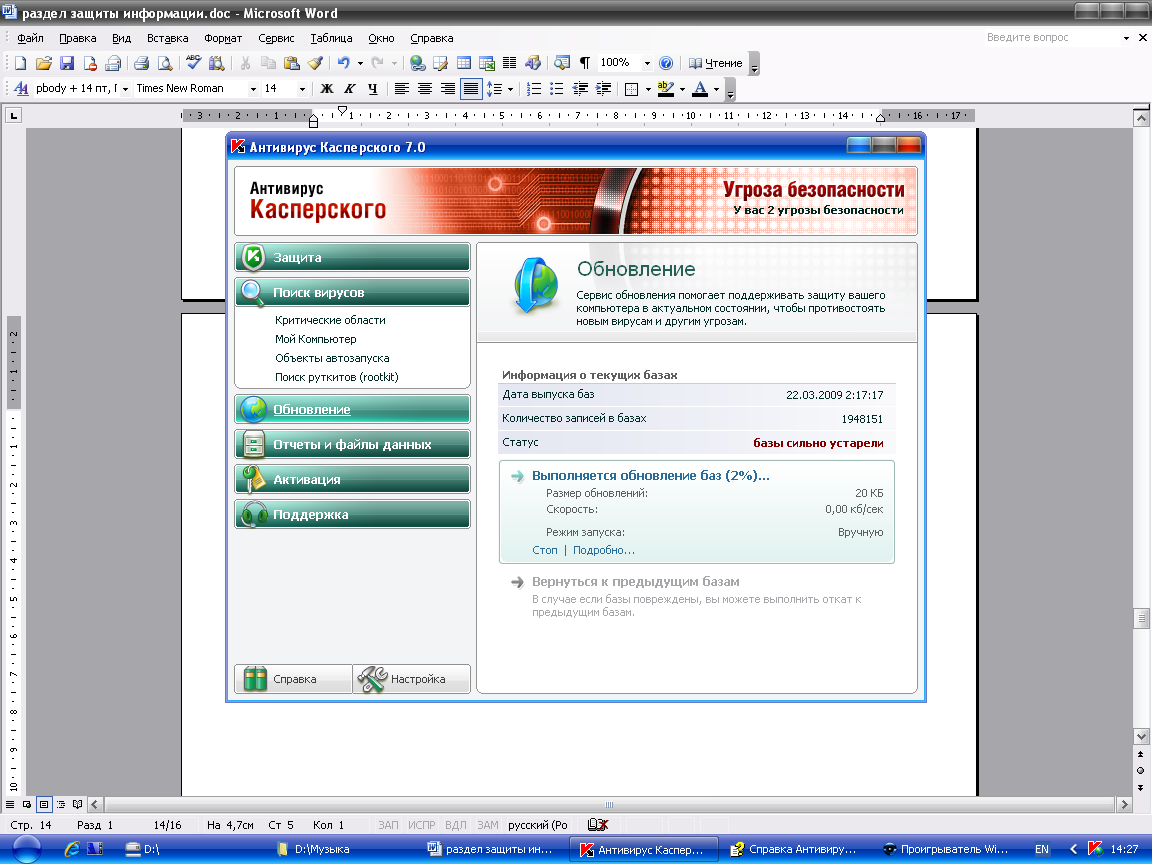Open line spacing dropdown arrow
1152x864 pixels.
click(x=510, y=89)
